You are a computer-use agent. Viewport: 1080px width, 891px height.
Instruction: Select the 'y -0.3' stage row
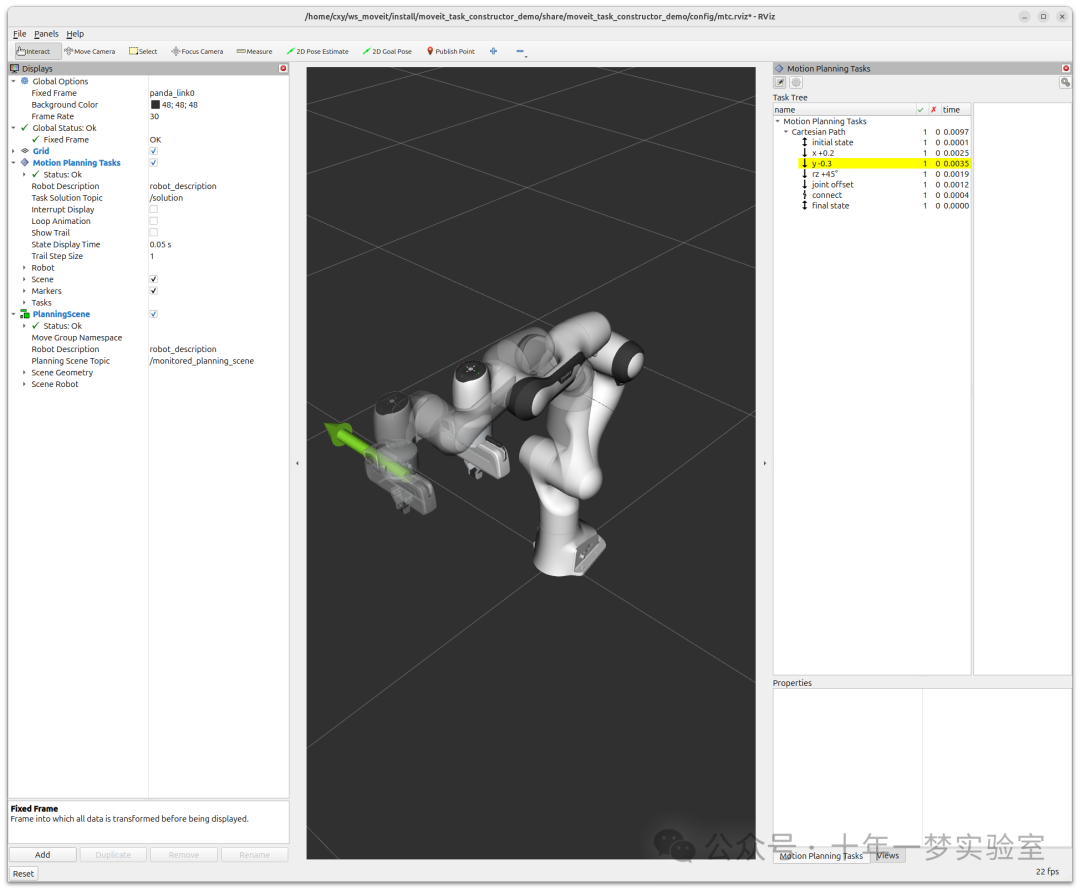pos(884,163)
